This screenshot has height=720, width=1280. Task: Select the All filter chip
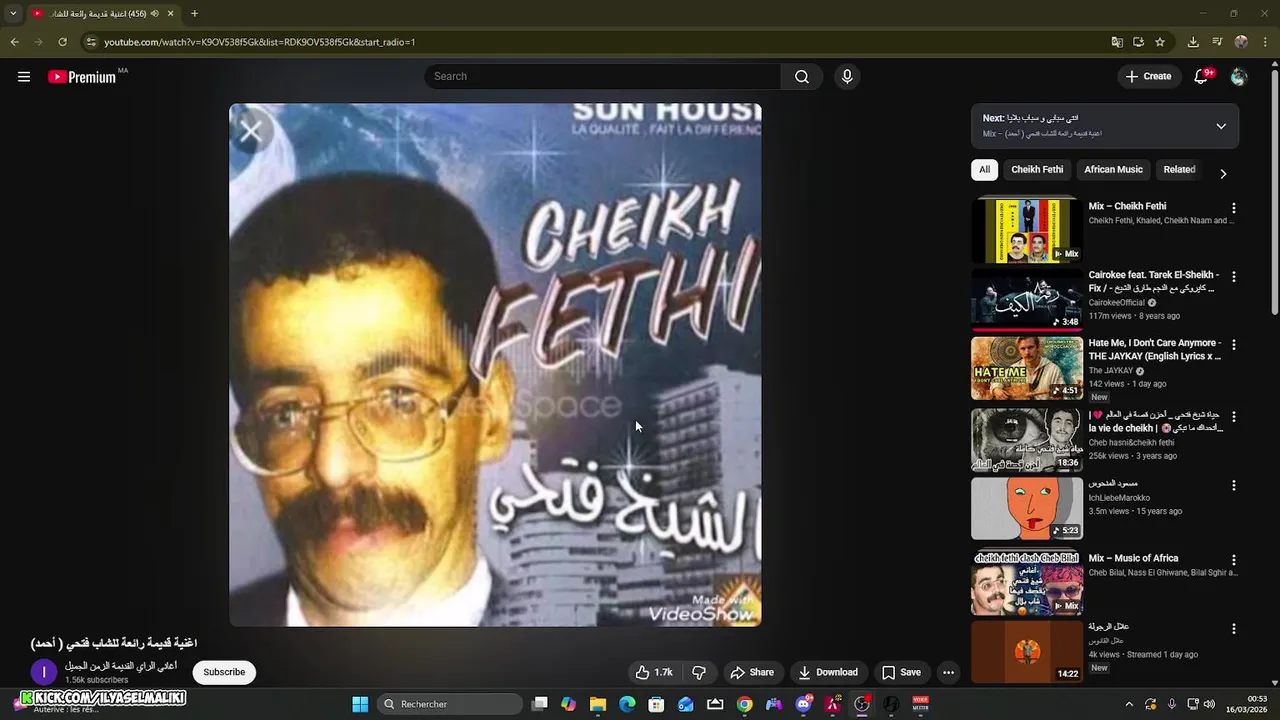click(984, 170)
